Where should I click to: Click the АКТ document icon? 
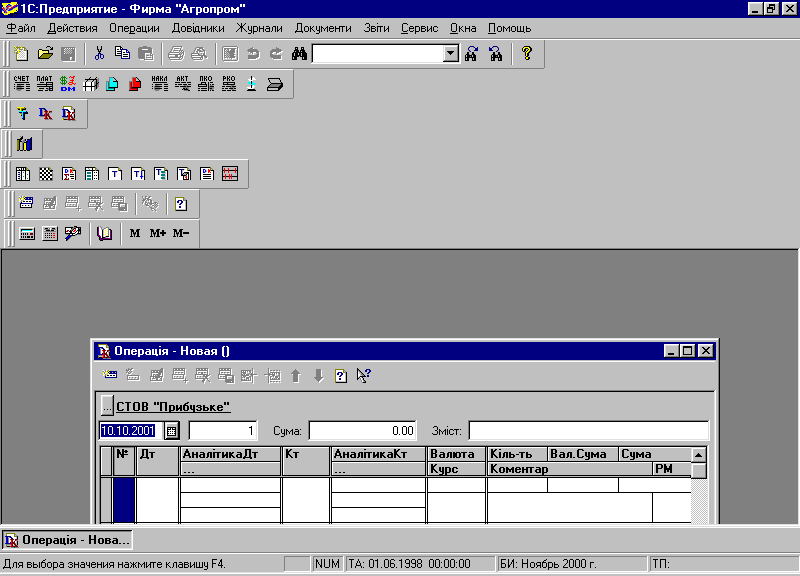click(x=183, y=84)
